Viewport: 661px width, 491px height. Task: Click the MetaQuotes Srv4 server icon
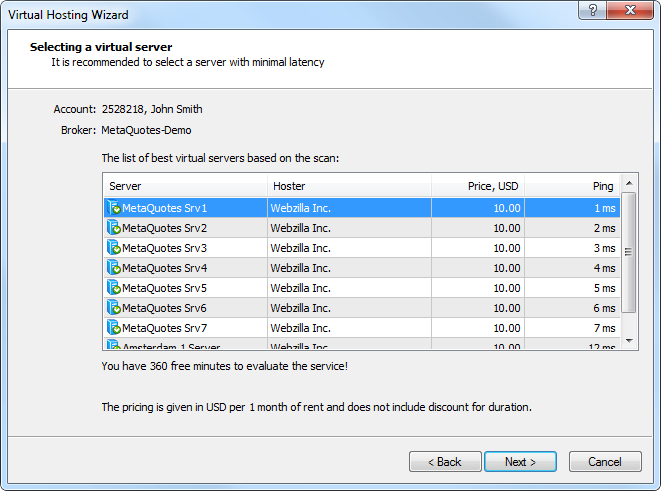coord(114,268)
